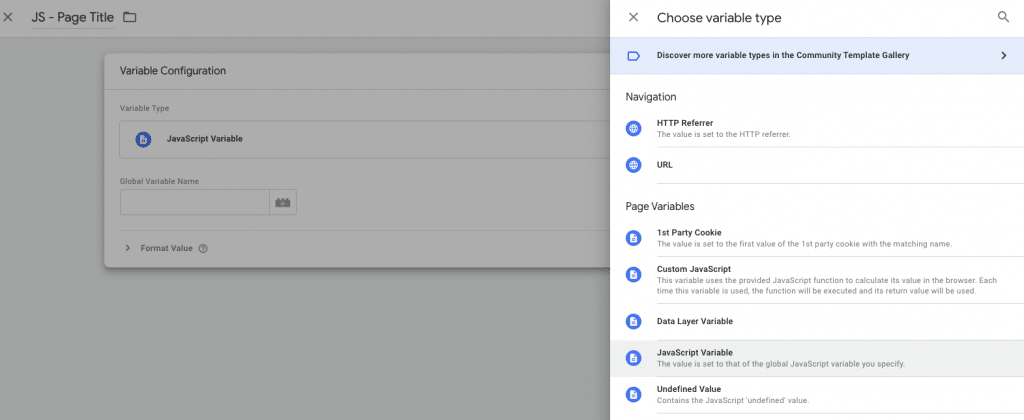Click the selected JavaScript Variable type box
This screenshot has width=1024, height=420.
click(x=360, y=139)
